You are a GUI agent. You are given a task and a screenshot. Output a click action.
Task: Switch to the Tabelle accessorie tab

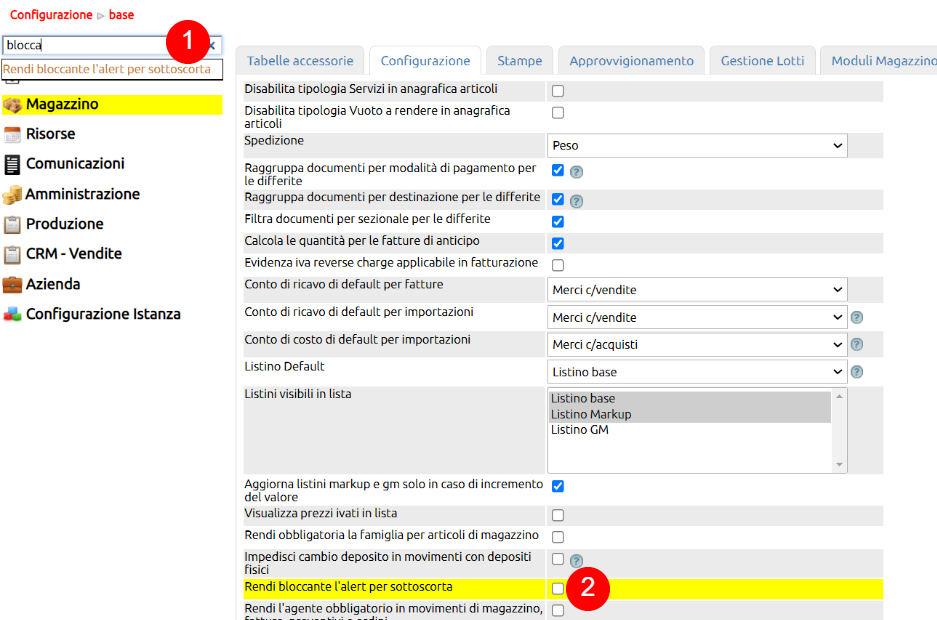tap(300, 61)
